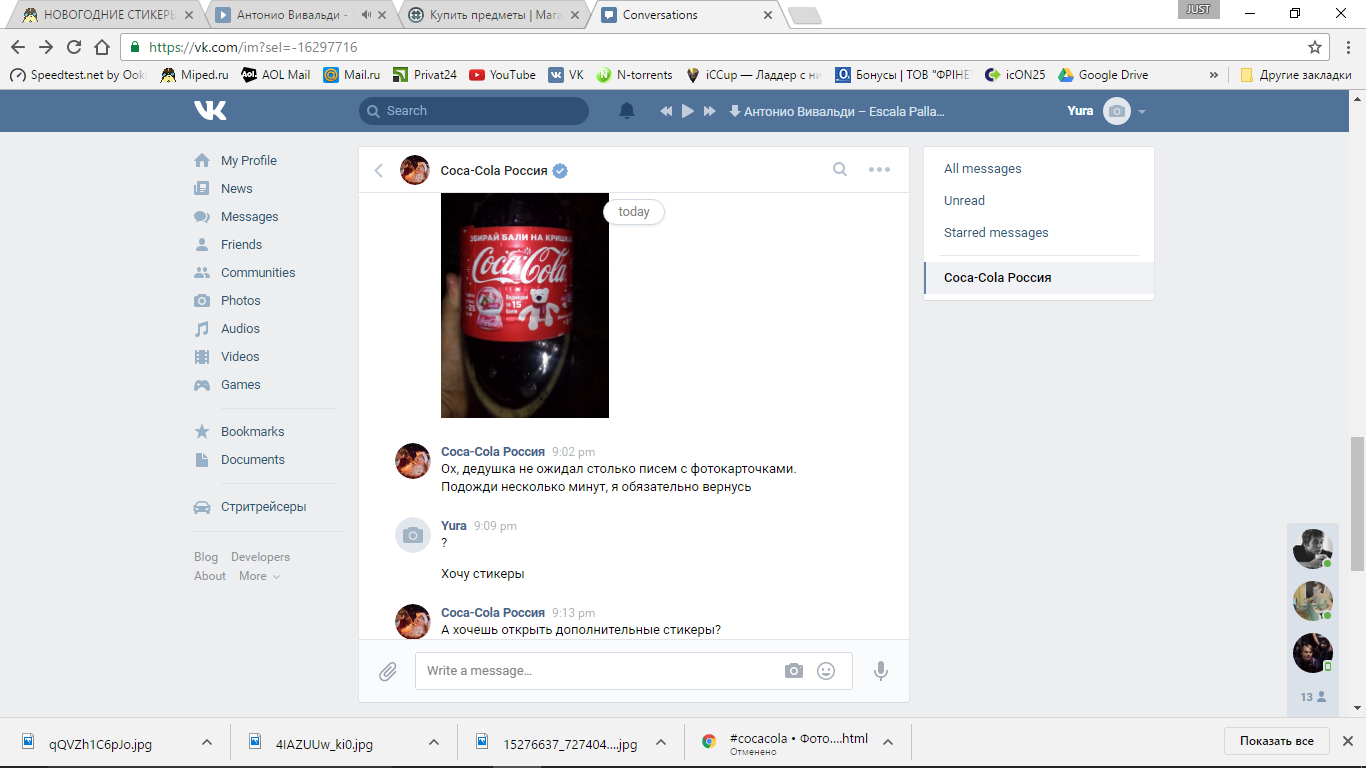Viewport: 1366px width, 768px height.
Task: Click the Yura sender name at 9:09 pm
Action: (454, 526)
